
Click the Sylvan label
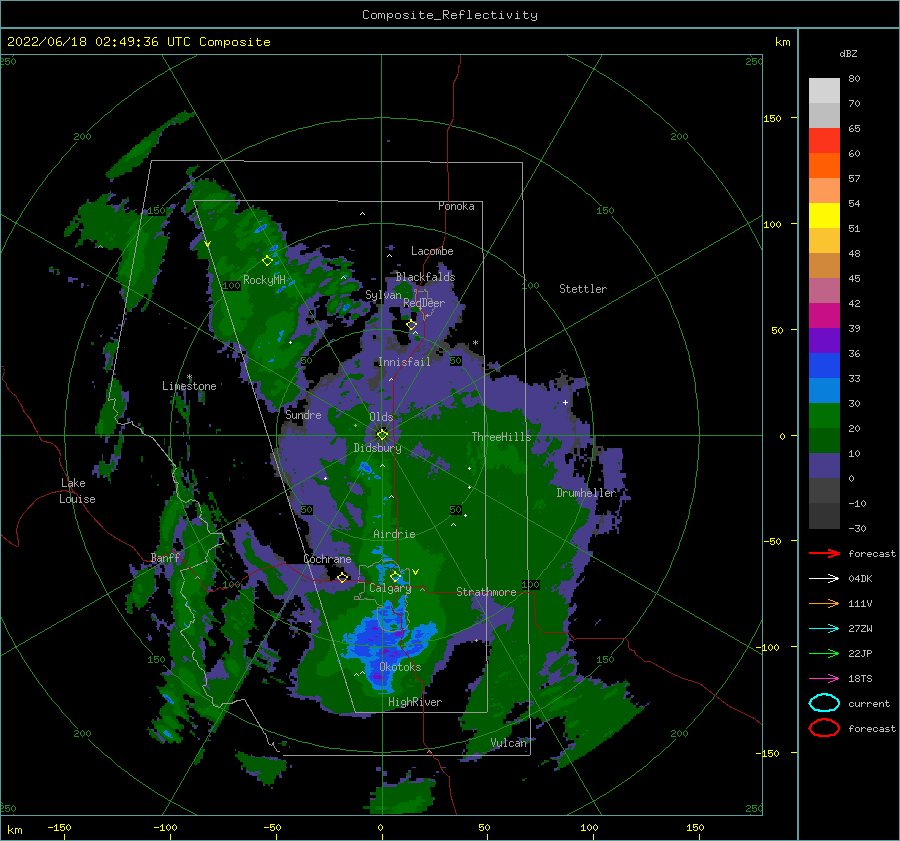click(x=383, y=295)
